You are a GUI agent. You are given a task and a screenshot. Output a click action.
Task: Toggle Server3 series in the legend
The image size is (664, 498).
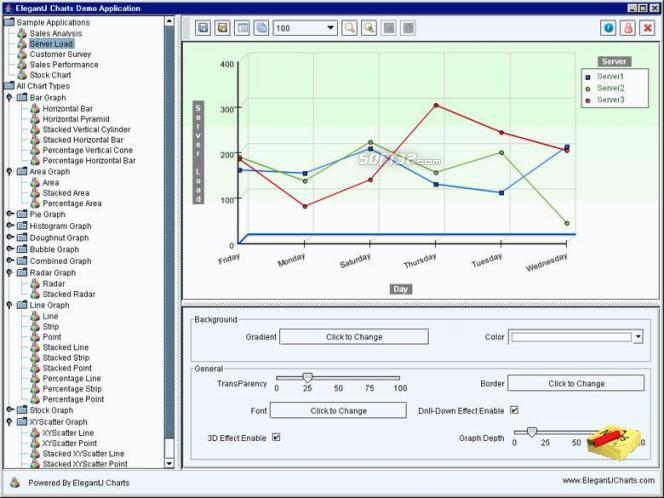604,100
